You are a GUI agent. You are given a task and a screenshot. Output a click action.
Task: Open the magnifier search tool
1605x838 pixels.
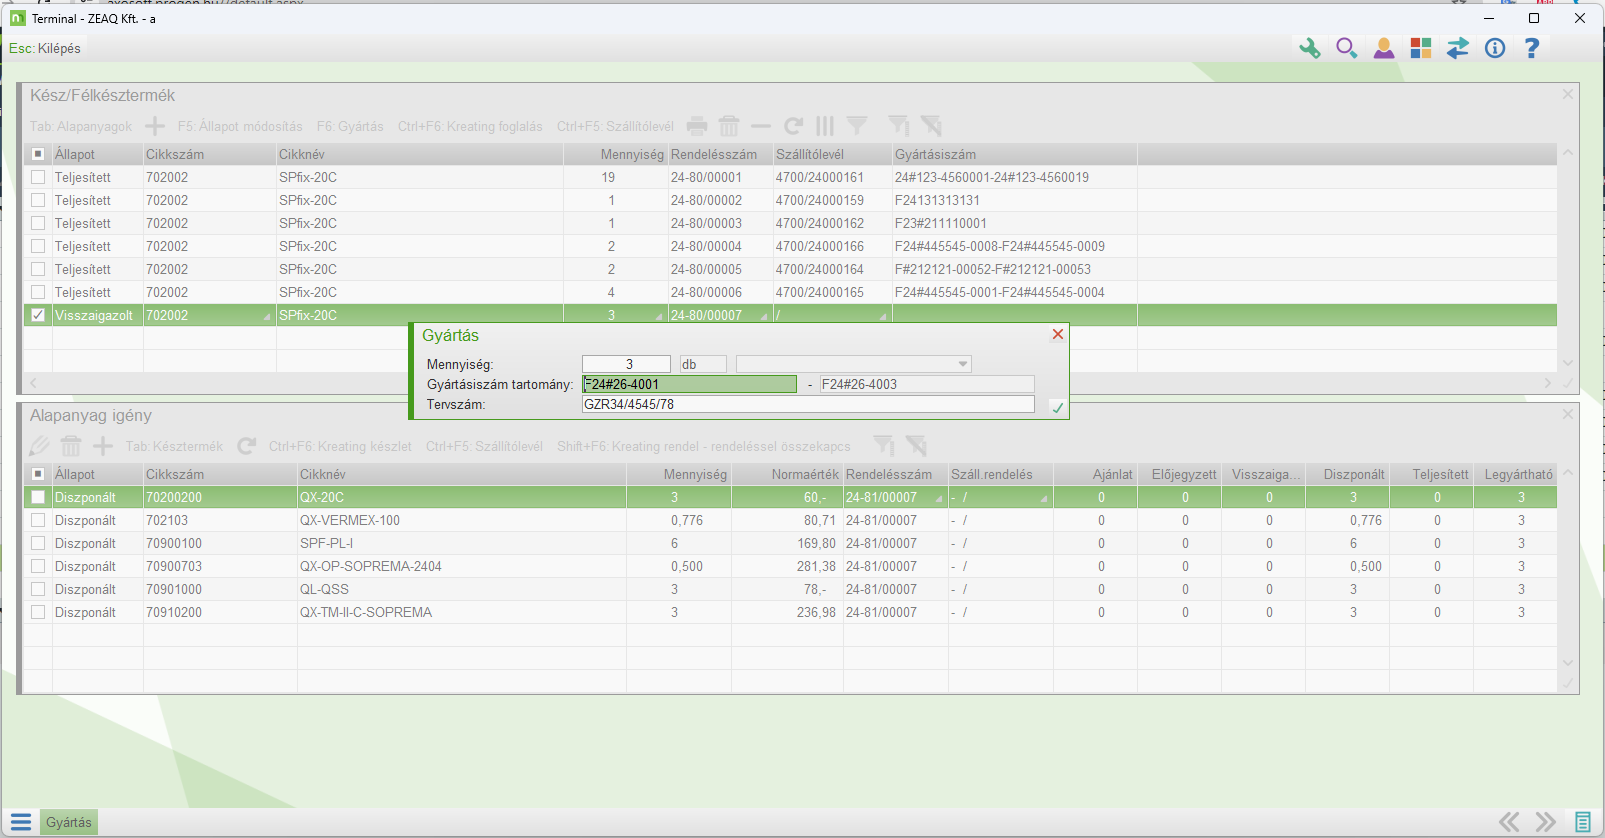tap(1347, 48)
